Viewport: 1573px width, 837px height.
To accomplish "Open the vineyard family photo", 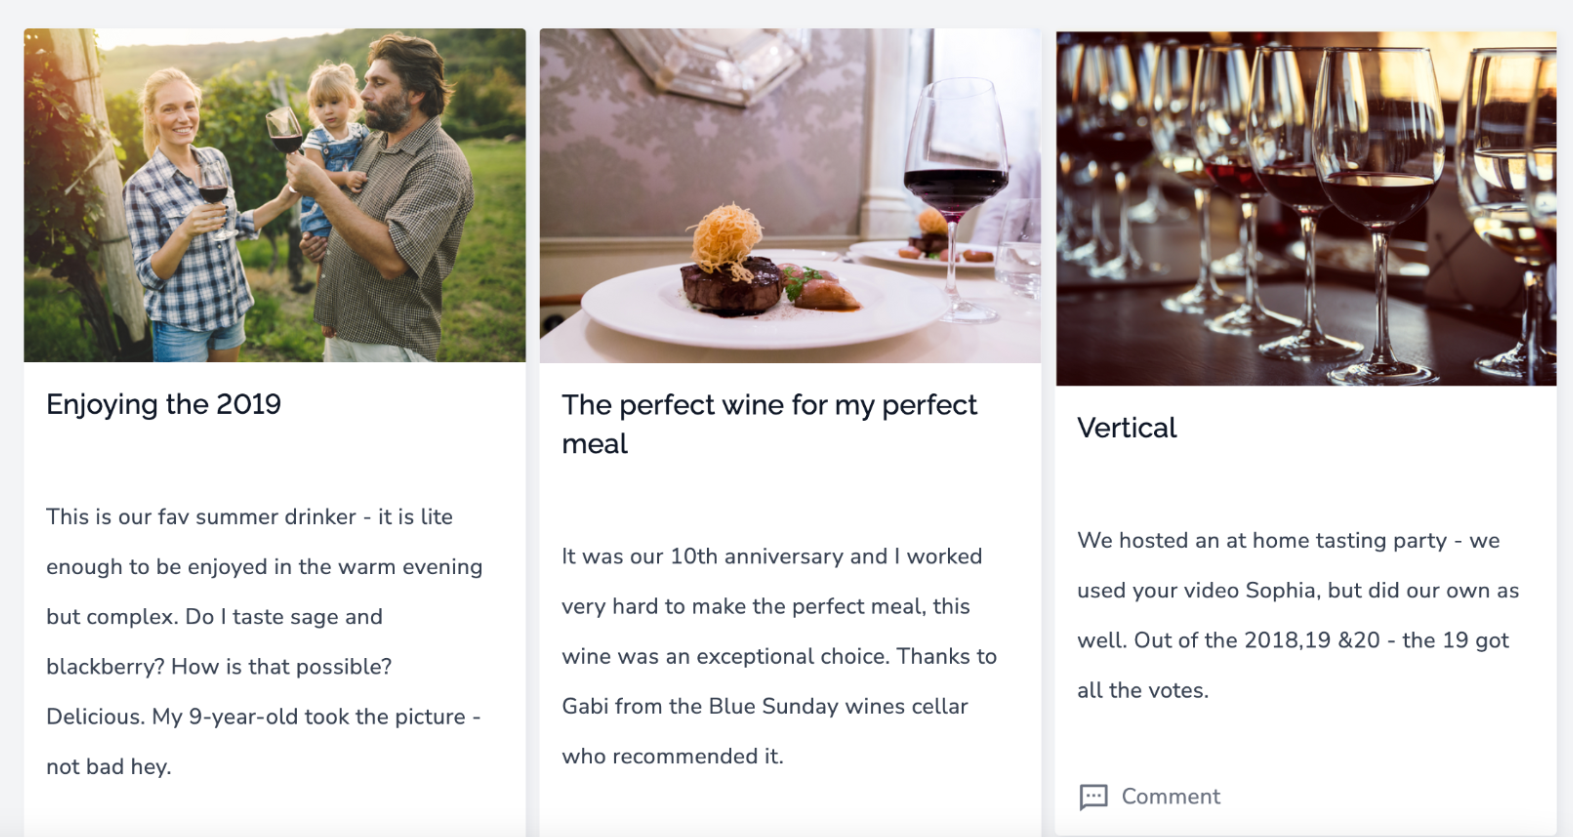I will coord(274,195).
